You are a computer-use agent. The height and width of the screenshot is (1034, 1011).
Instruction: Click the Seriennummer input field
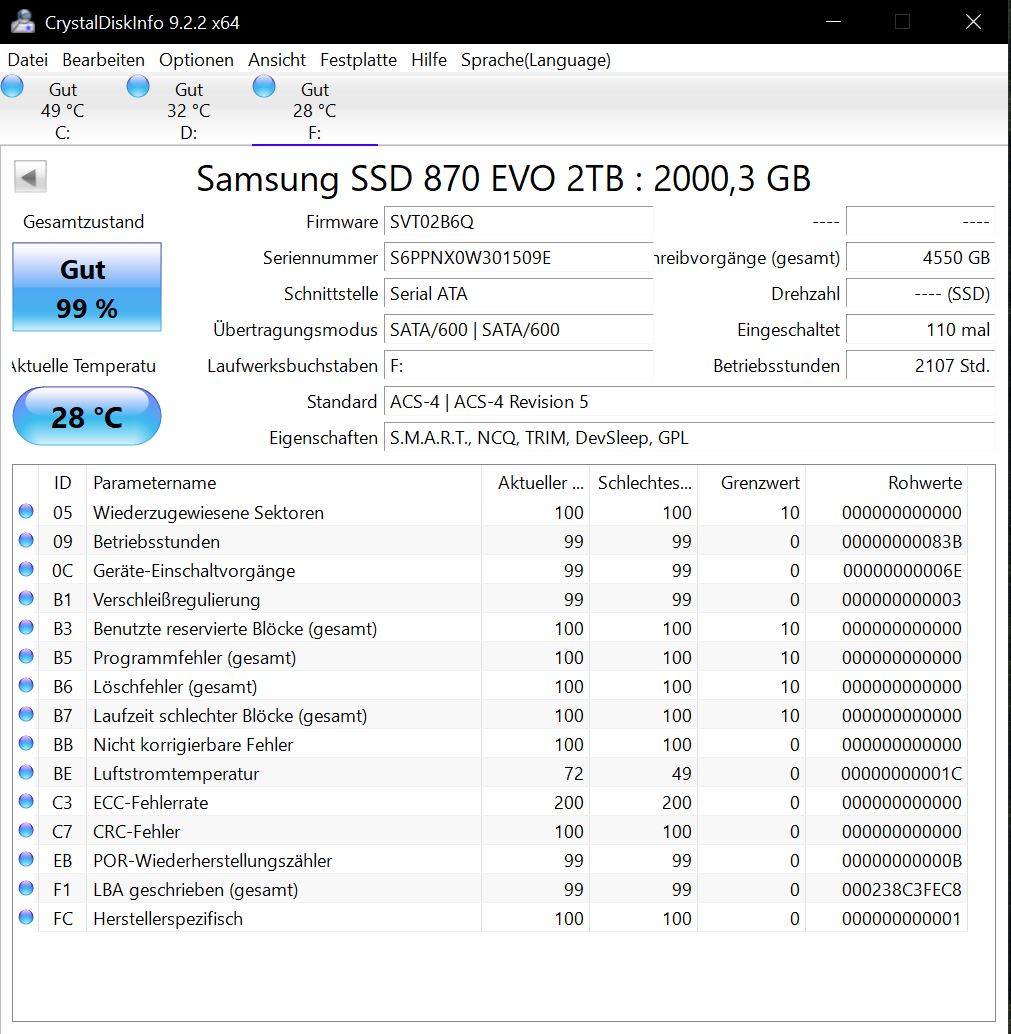pos(518,258)
